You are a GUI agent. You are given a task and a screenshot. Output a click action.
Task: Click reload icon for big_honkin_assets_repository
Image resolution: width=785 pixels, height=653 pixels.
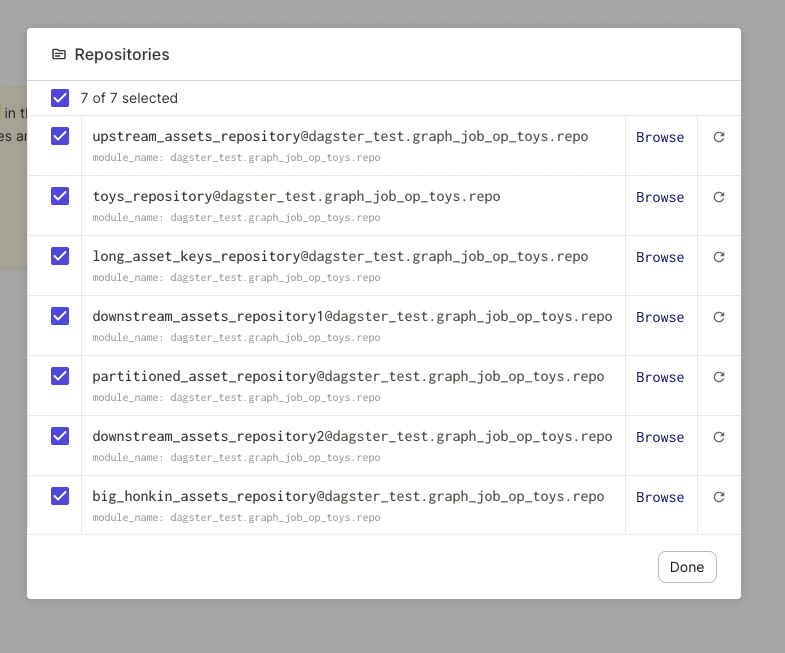(718, 497)
